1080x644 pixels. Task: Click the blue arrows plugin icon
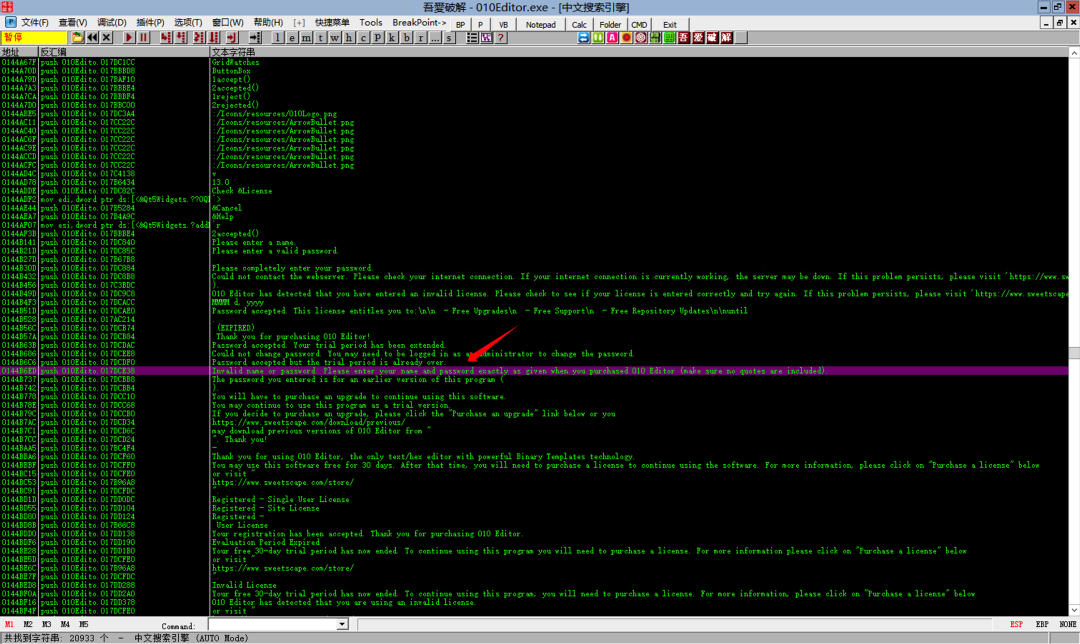point(583,37)
